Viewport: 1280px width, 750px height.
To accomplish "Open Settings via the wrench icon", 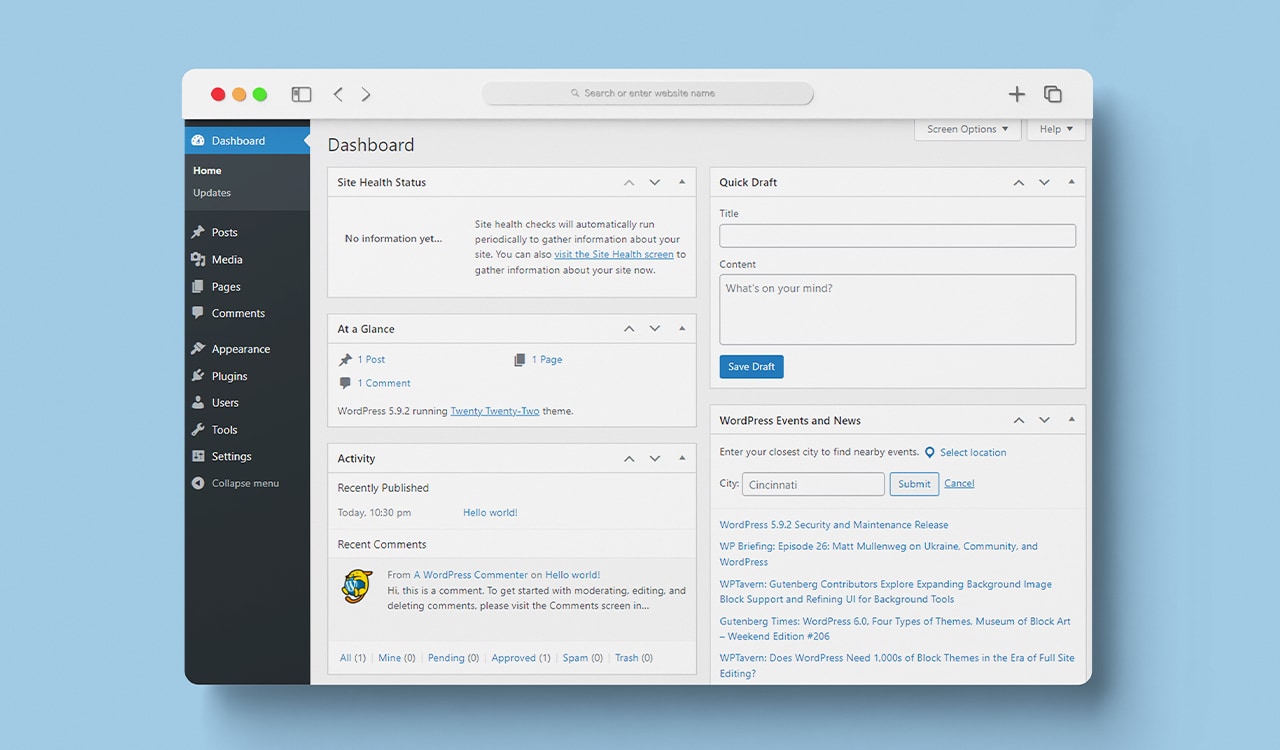I will (x=200, y=456).
